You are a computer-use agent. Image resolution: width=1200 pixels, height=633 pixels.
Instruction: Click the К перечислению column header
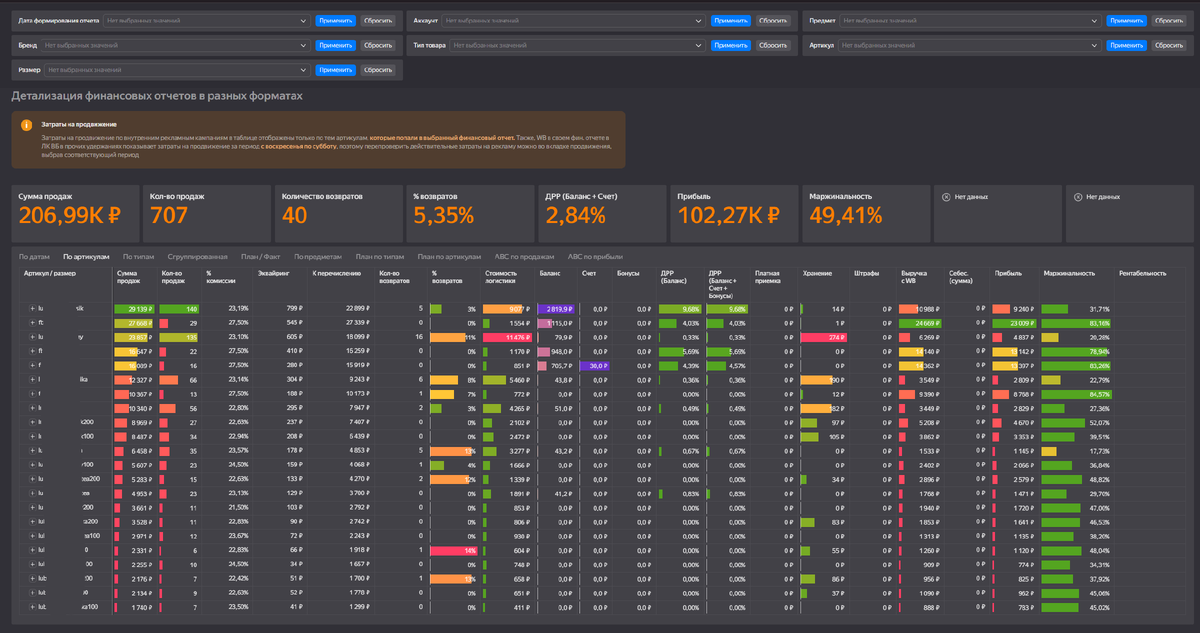point(335,273)
